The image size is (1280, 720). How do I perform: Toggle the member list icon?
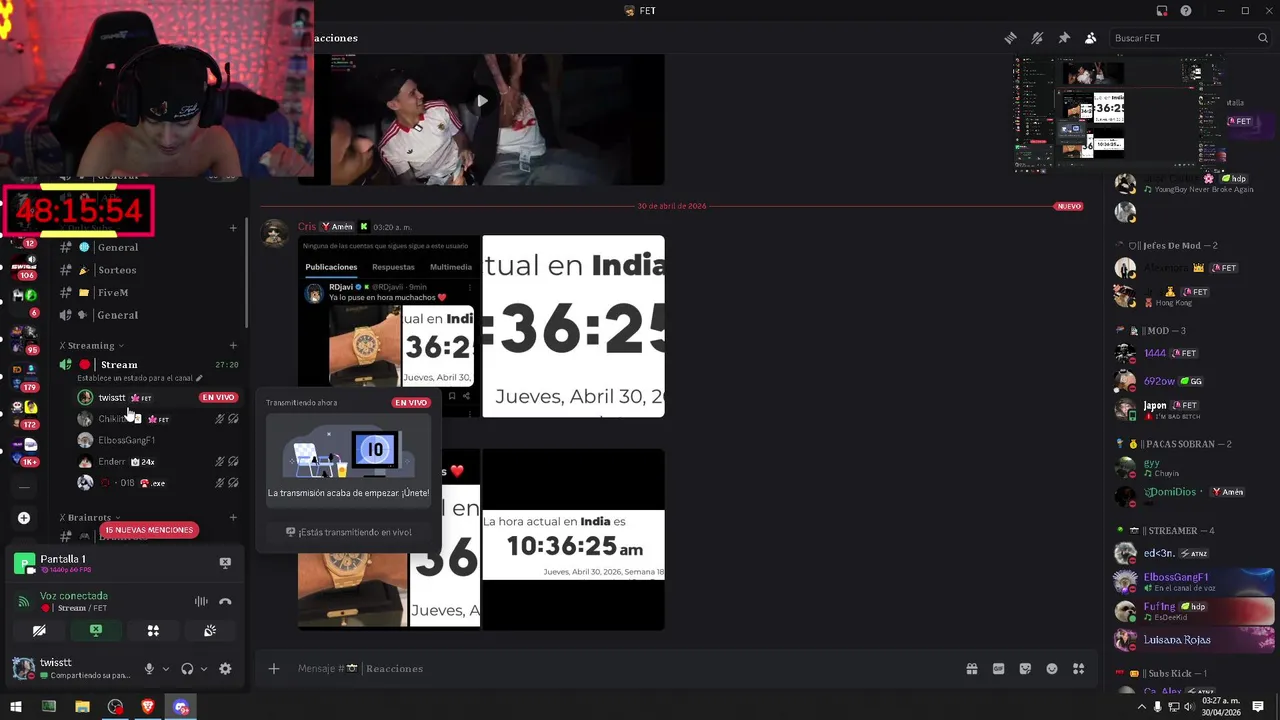point(1091,38)
